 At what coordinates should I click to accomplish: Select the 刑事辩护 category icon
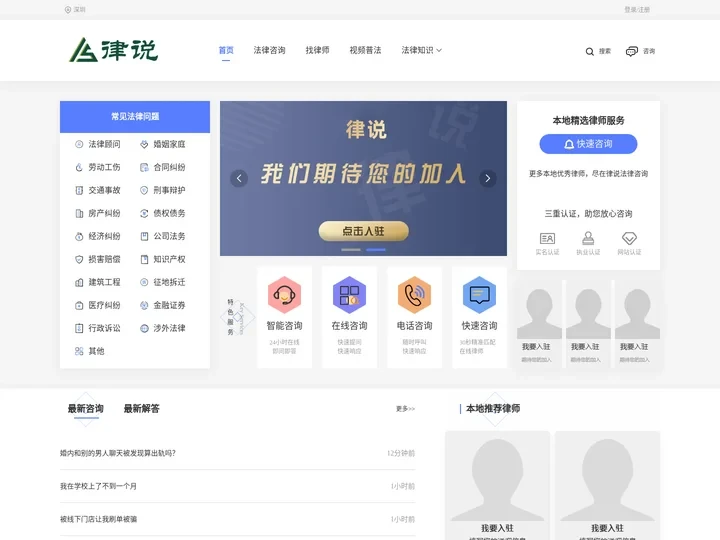pyautogui.click(x=144, y=190)
